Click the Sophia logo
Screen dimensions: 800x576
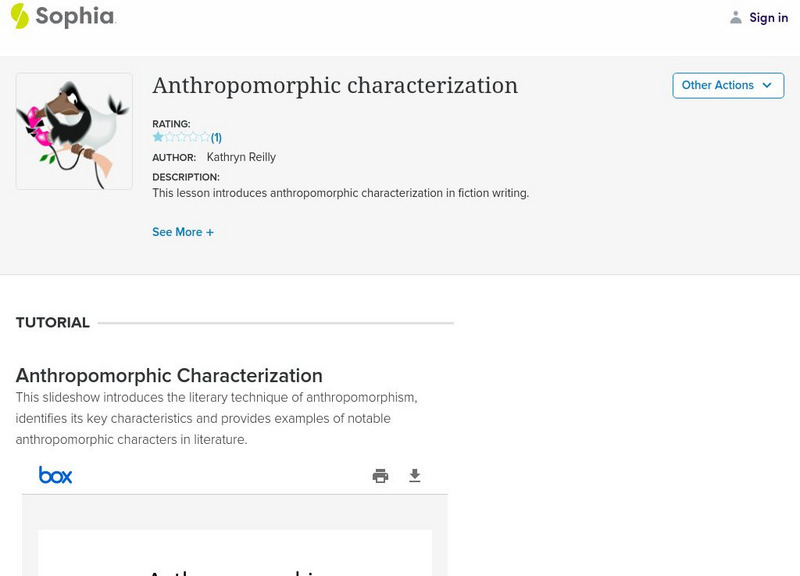(62, 16)
